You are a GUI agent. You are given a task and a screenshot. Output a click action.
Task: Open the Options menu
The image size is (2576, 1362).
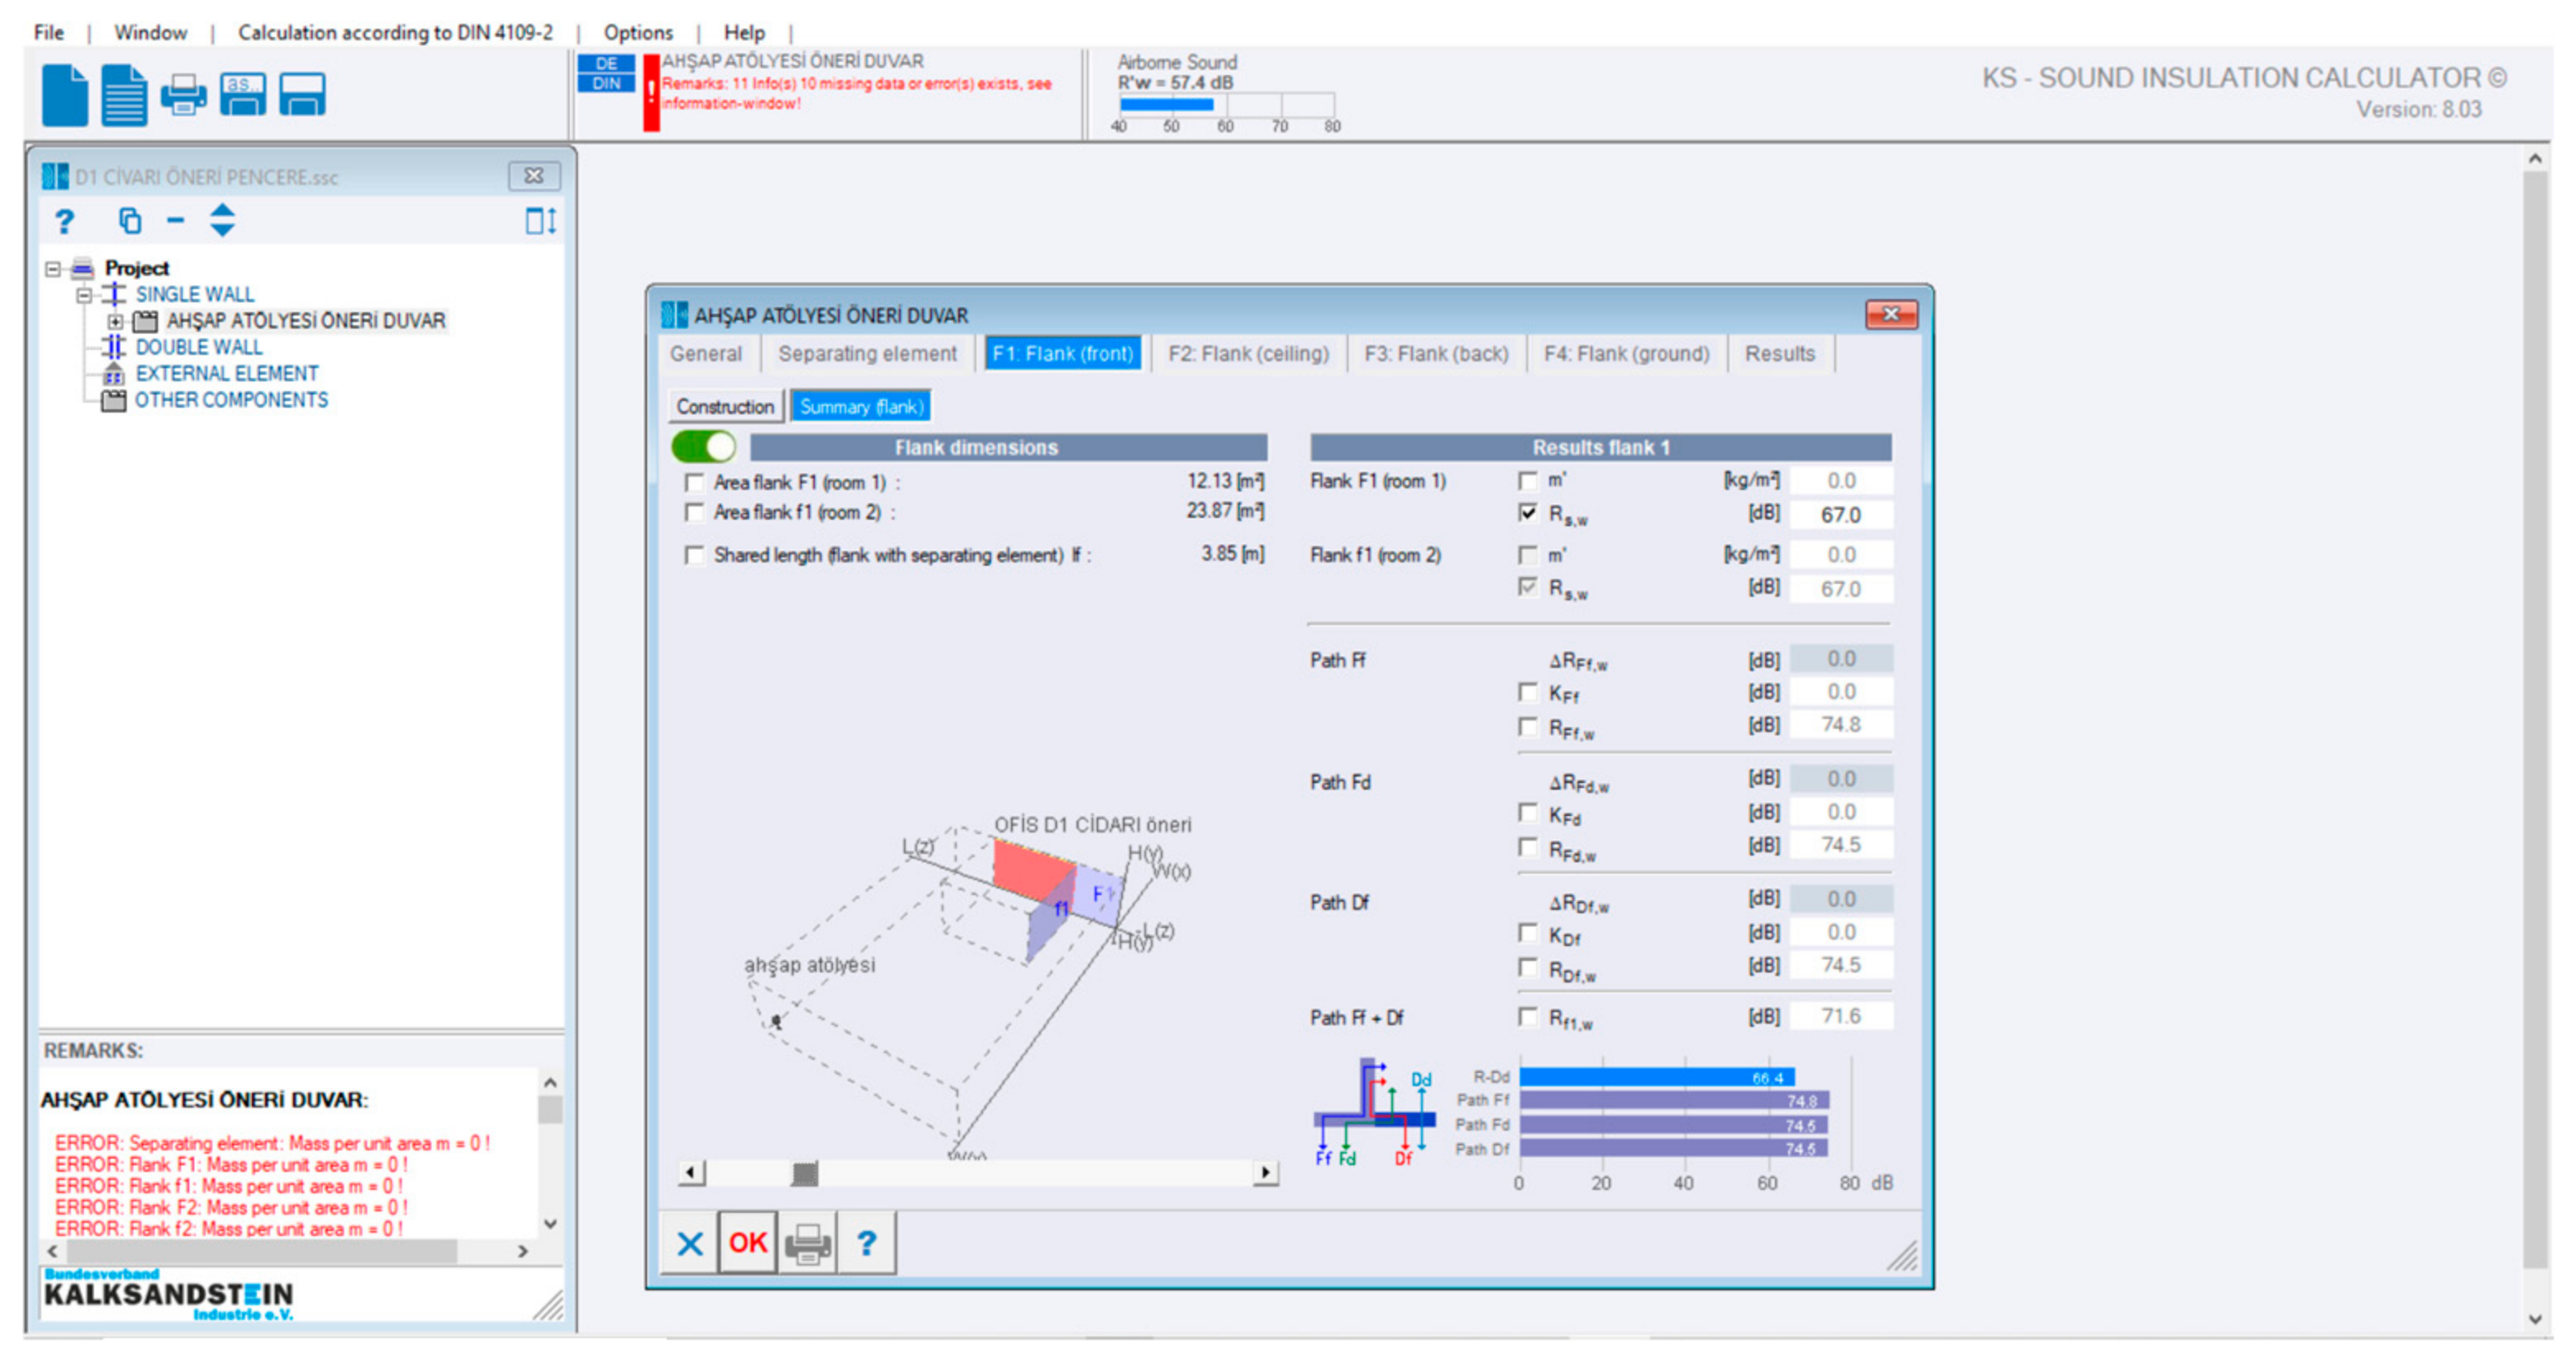pos(638,32)
